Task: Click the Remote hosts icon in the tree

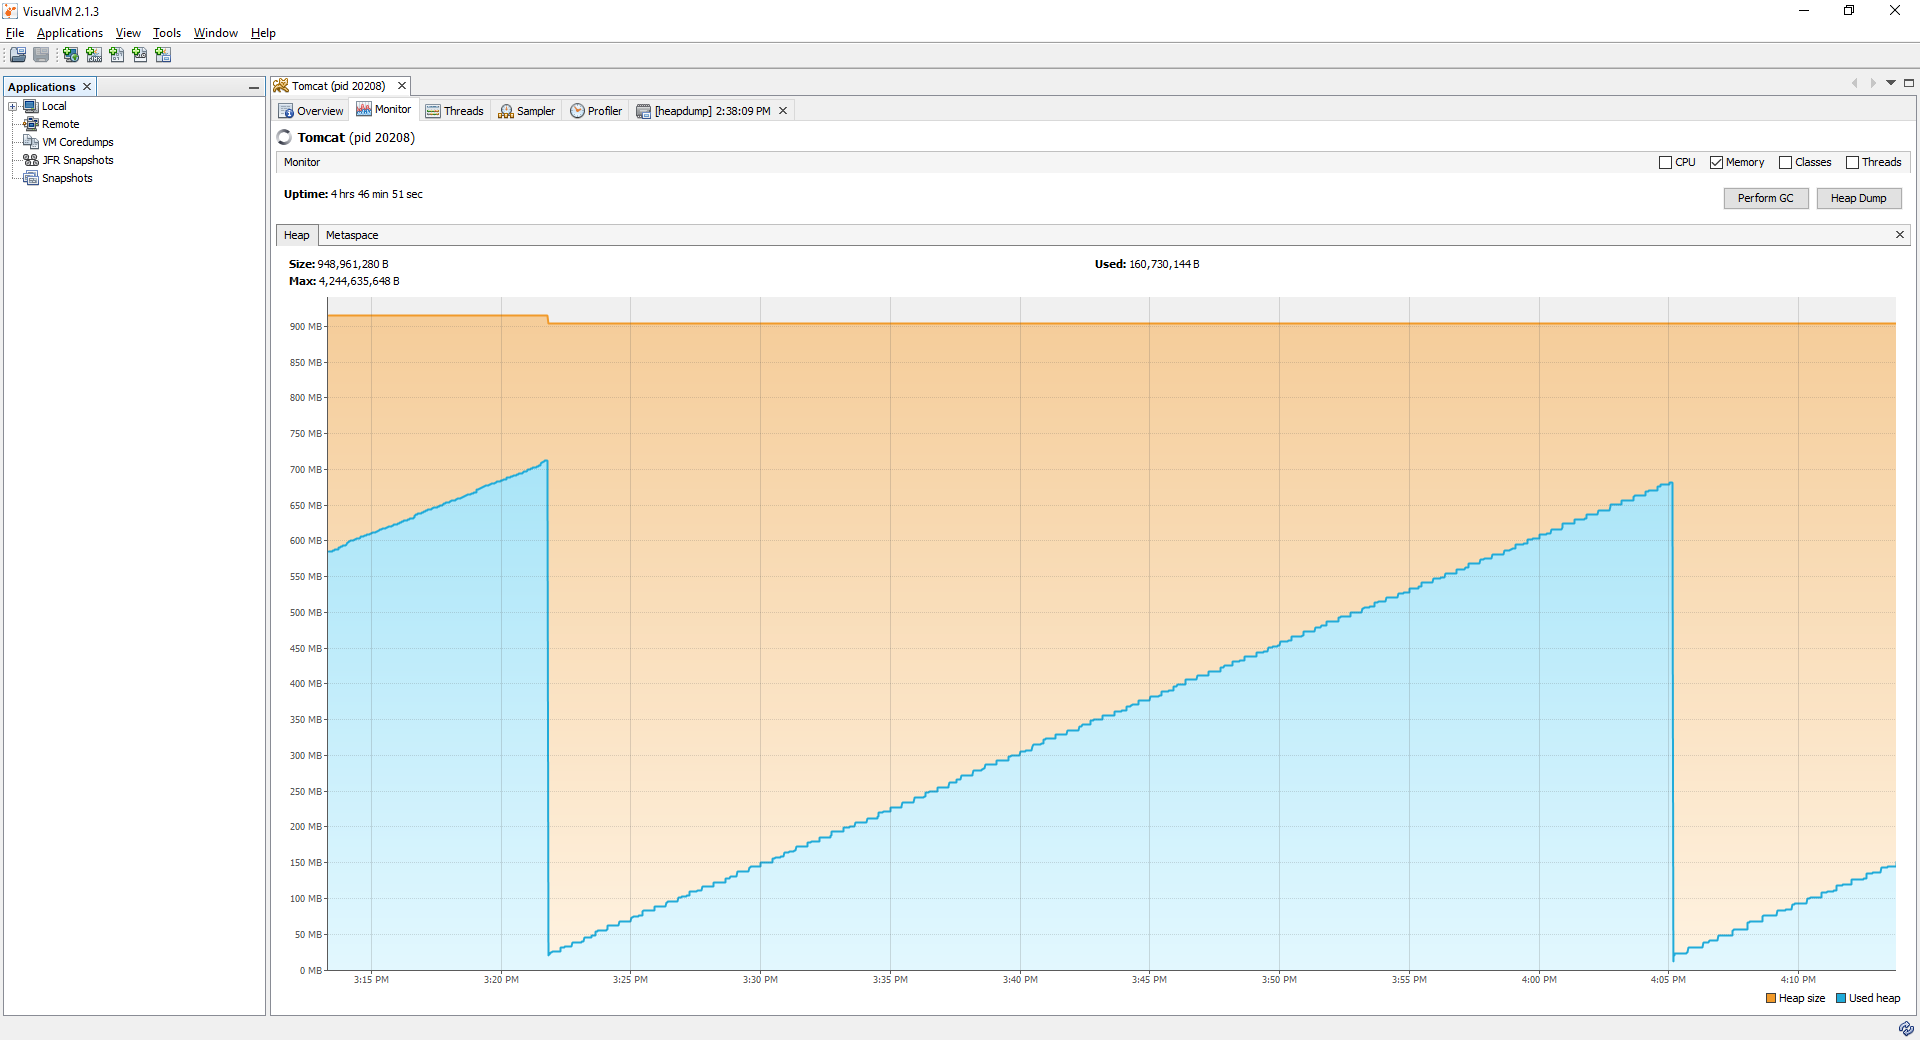Action: pos(31,124)
